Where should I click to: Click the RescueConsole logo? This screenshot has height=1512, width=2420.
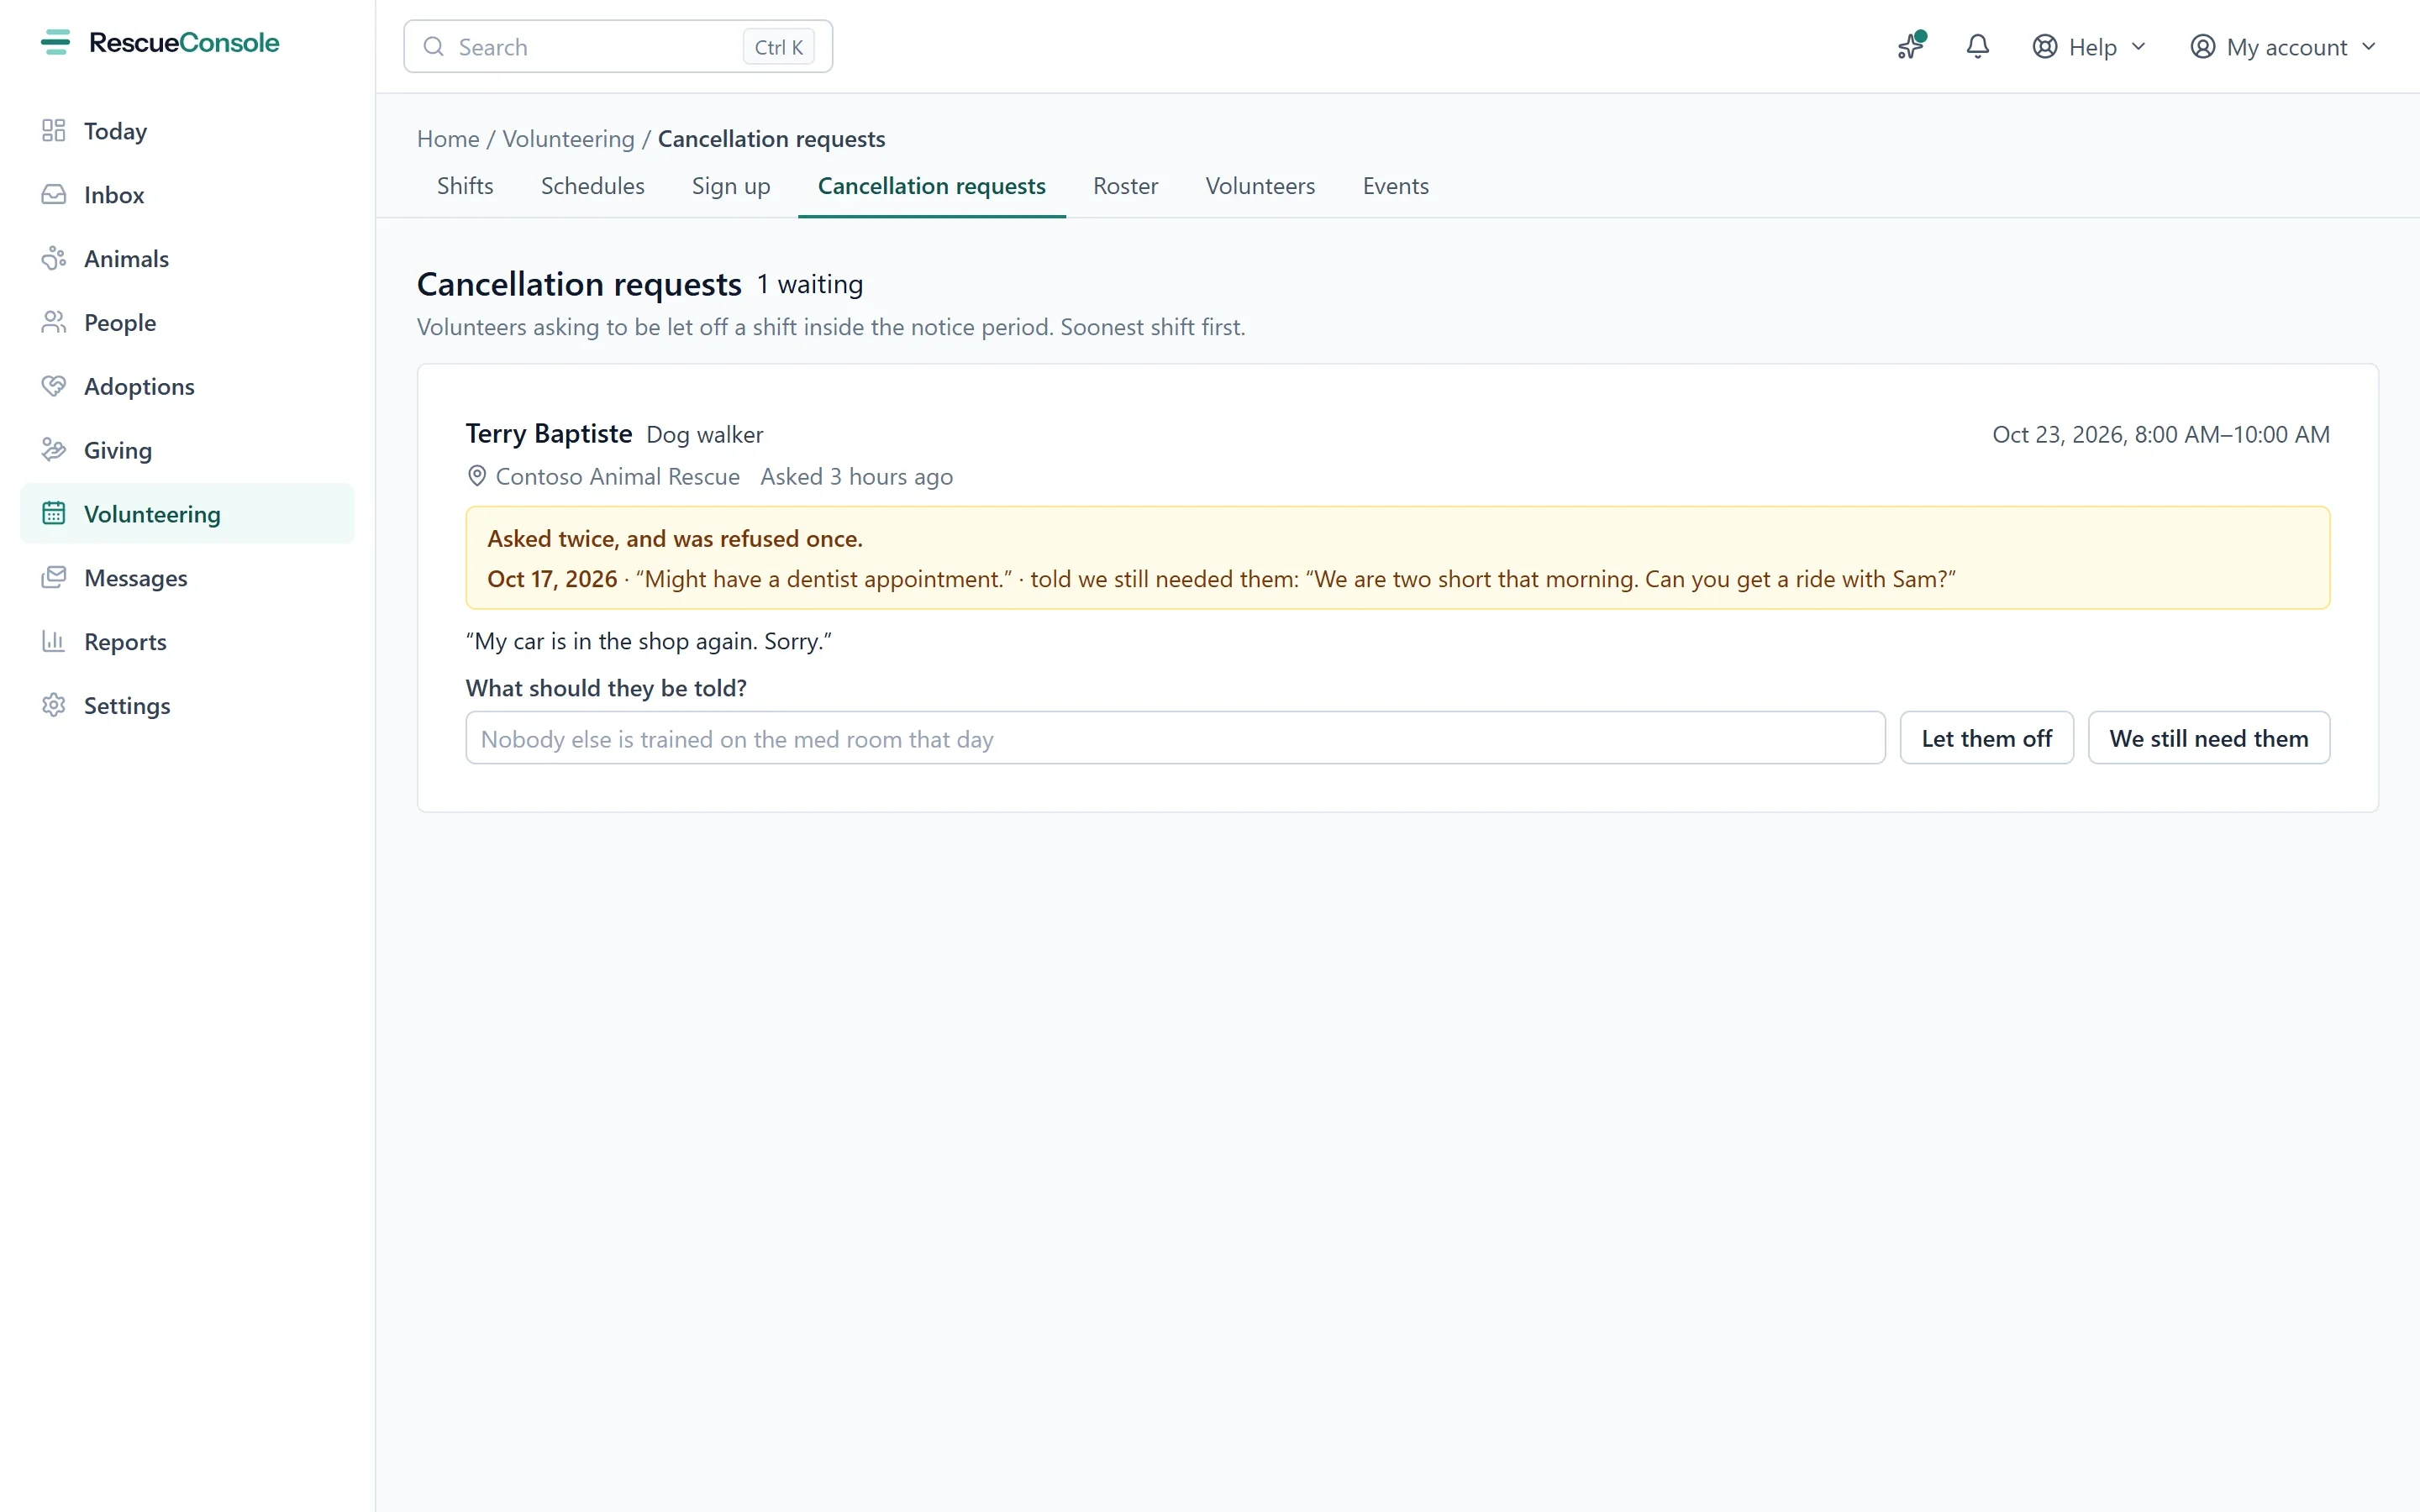[160, 42]
